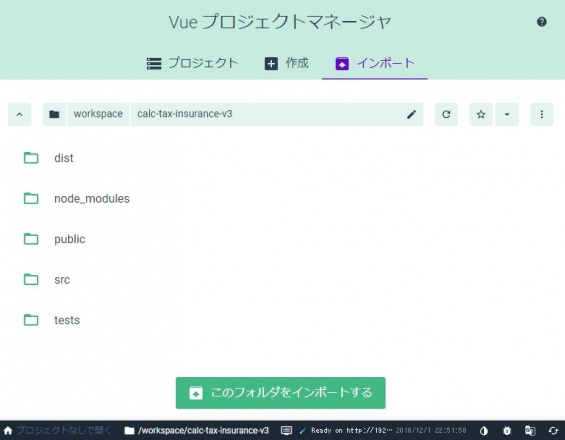
Task: Click the tests folder icon
Action: pyautogui.click(x=31, y=320)
